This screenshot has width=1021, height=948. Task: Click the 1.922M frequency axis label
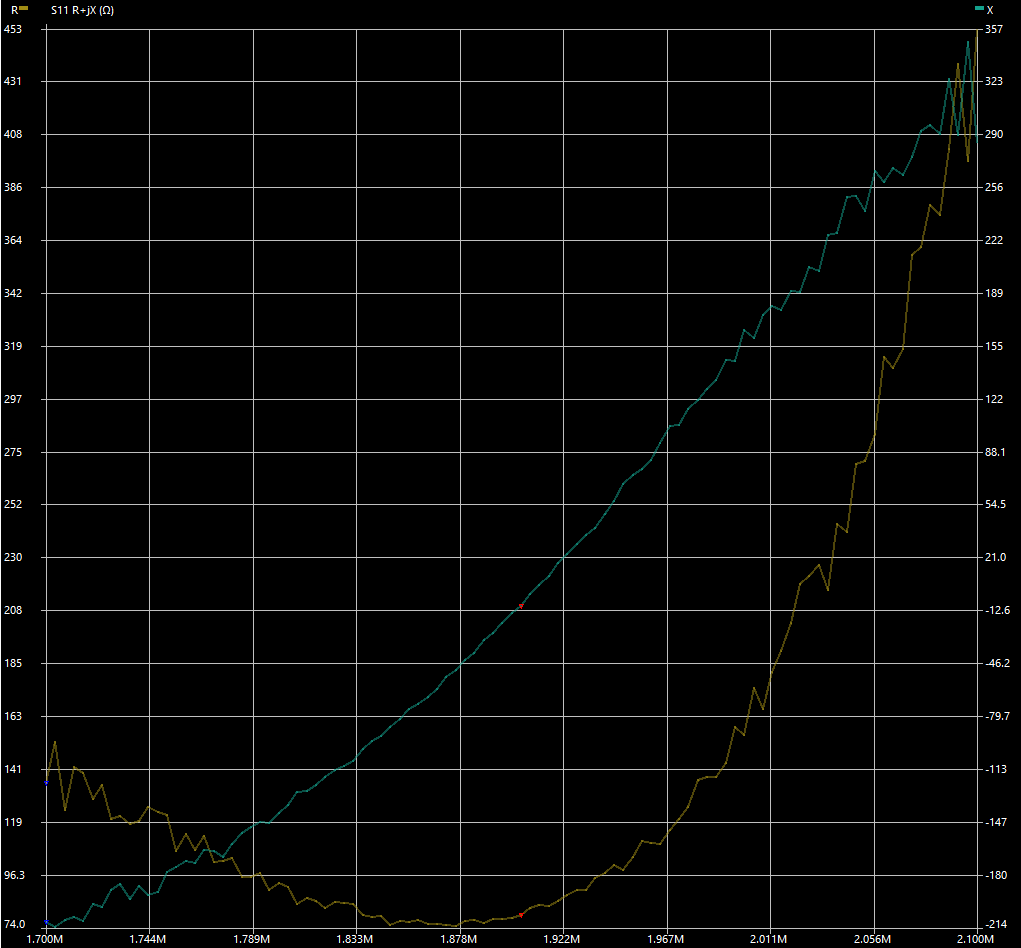click(562, 940)
